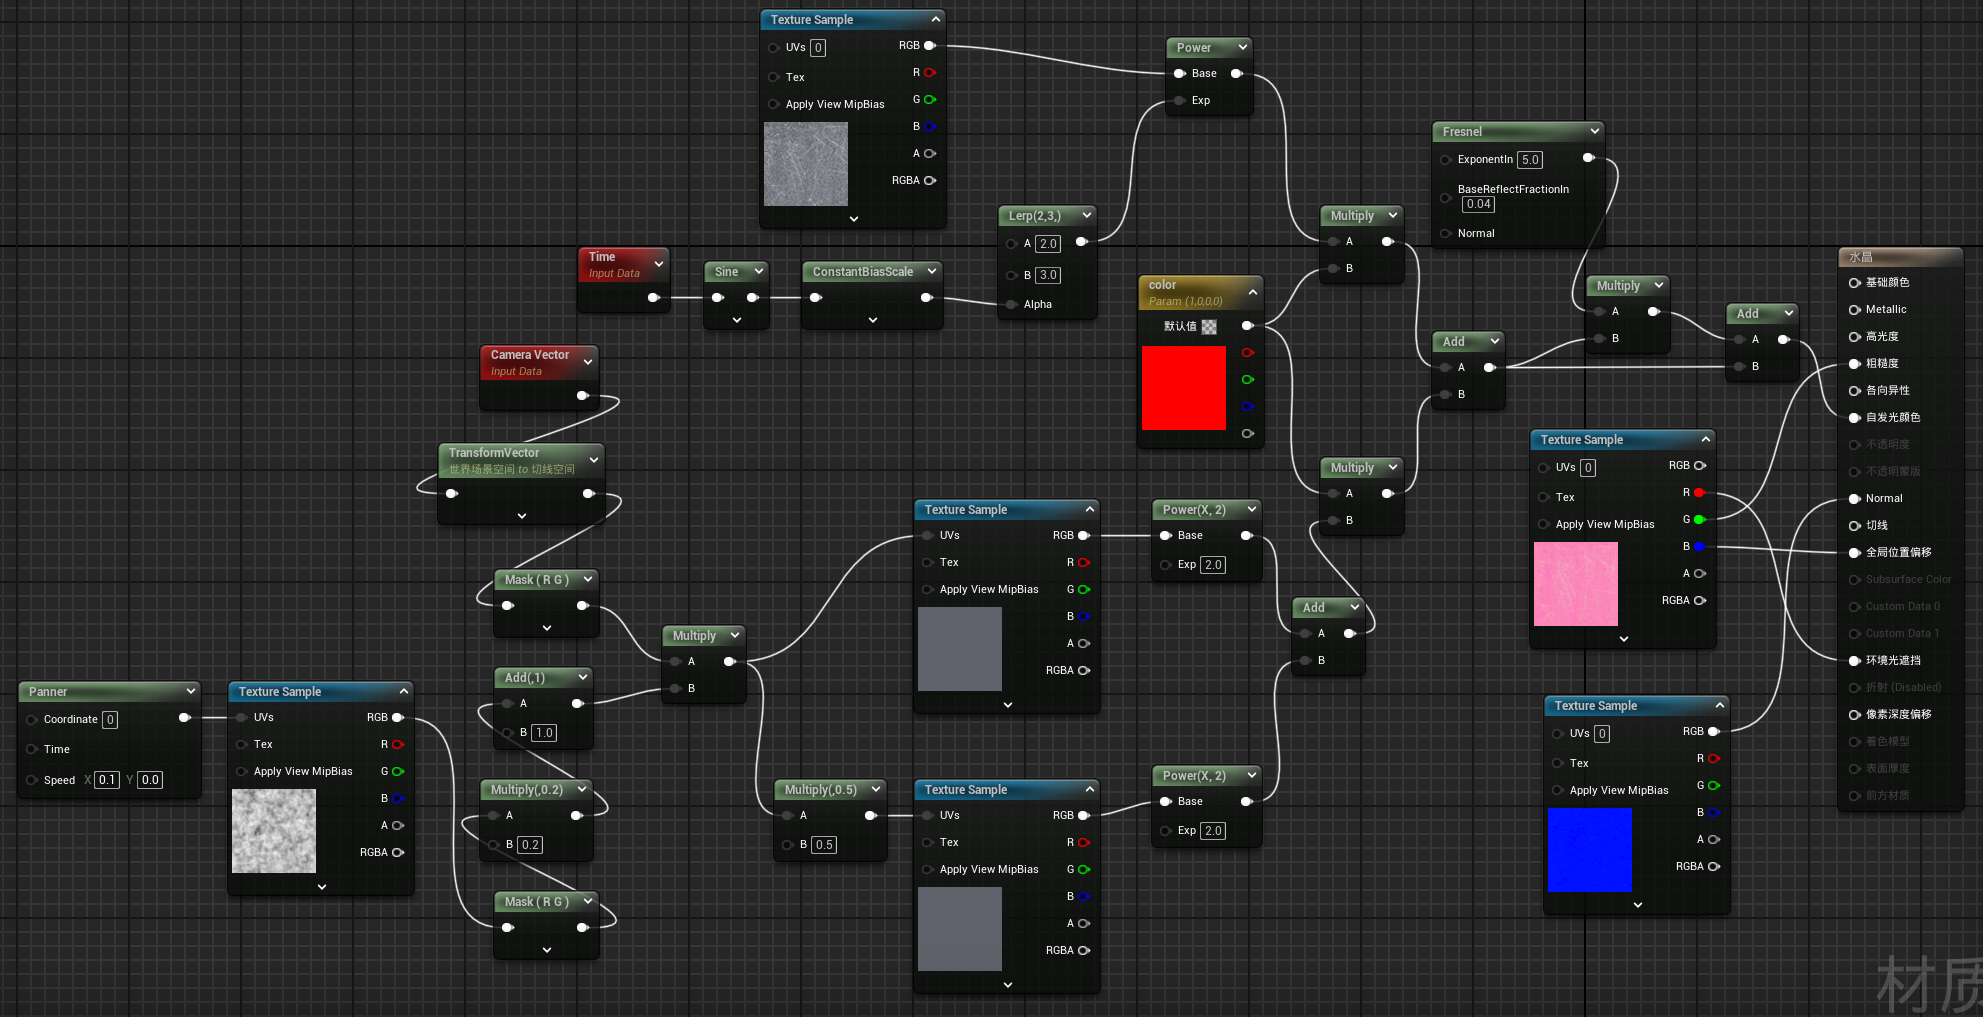1983x1017 pixels.
Task: Click the Normal input pin on the 水晶 node
Action: pos(1854,499)
